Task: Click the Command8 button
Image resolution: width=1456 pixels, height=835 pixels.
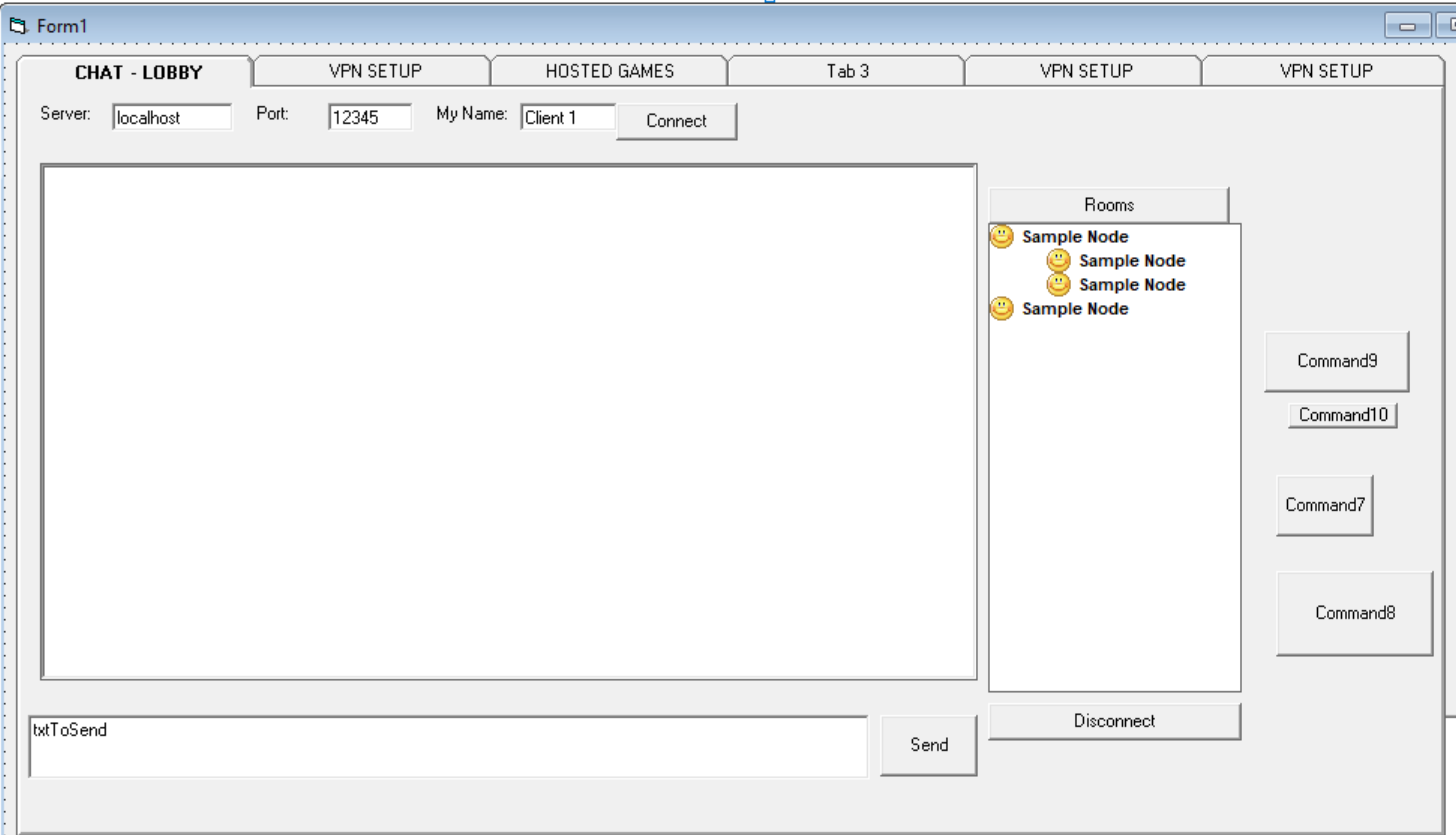Action: (x=1353, y=612)
